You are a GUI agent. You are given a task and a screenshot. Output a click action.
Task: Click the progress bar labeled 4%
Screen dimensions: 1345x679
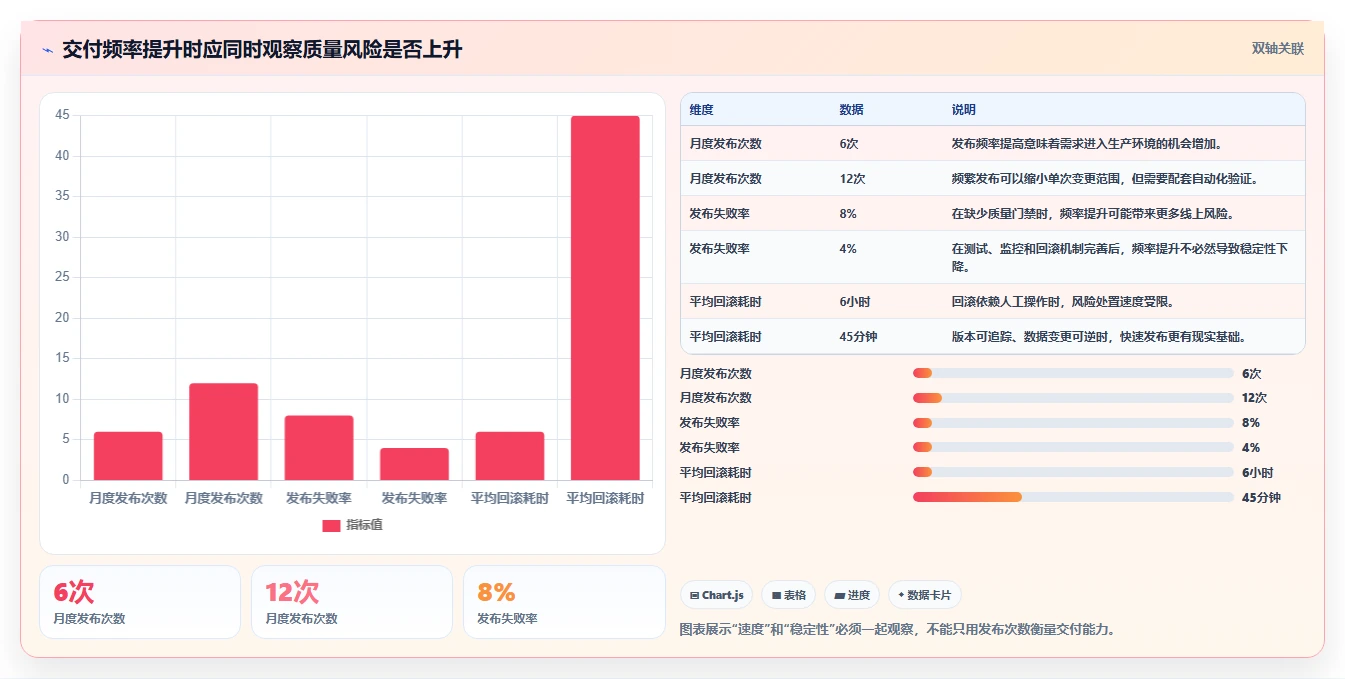pyautogui.click(x=1073, y=447)
